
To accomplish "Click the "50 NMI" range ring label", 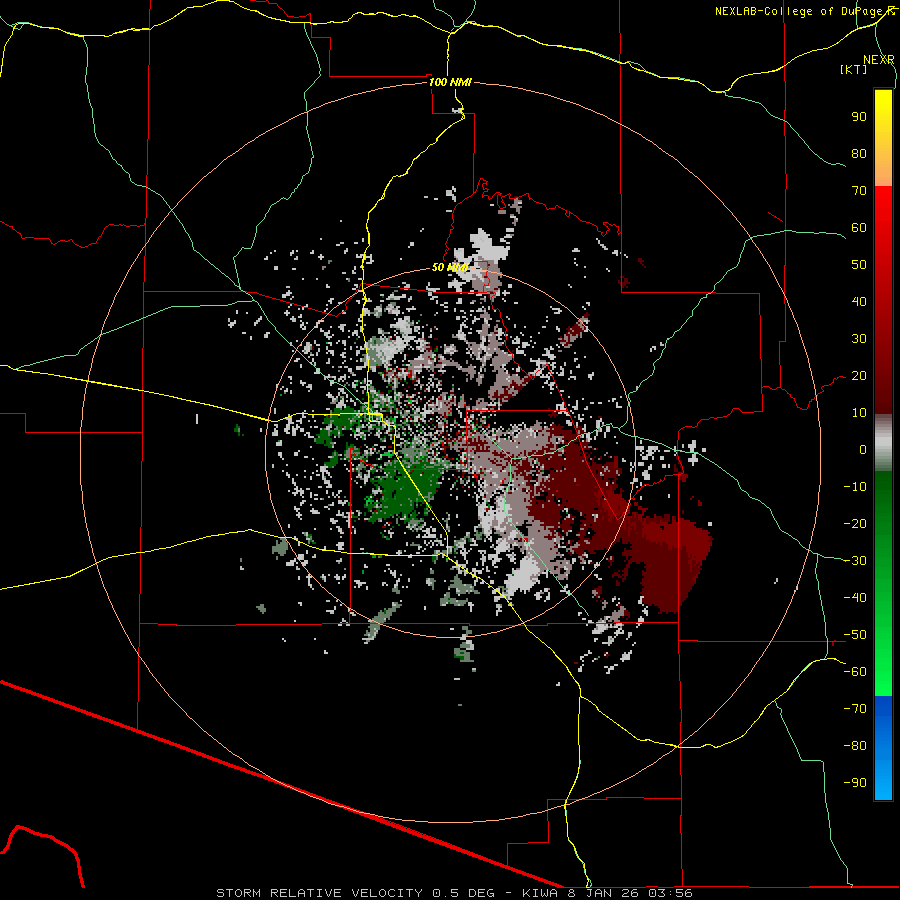I will pos(450,267).
